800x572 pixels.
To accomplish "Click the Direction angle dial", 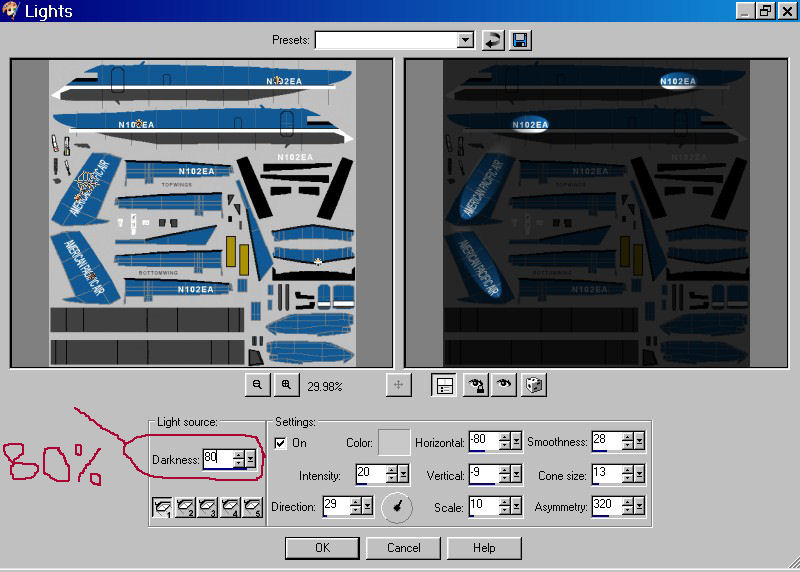I will (x=396, y=507).
